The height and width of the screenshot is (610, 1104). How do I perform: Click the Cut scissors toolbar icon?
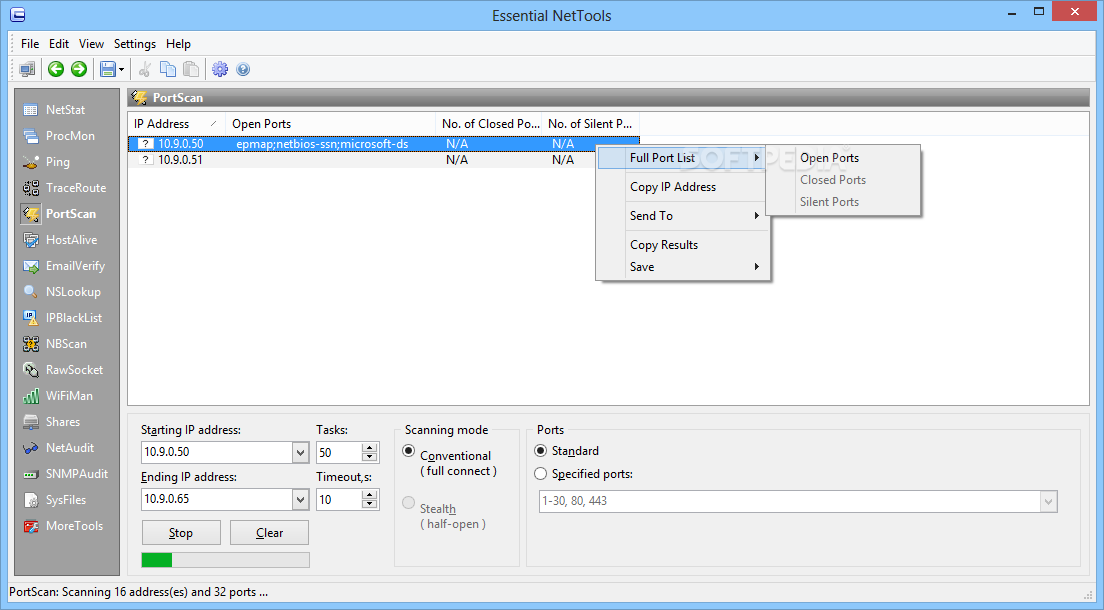tap(145, 69)
